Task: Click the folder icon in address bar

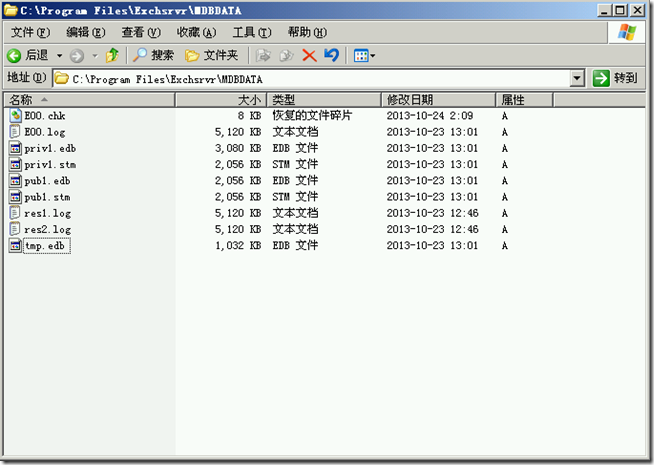Action: 62,78
